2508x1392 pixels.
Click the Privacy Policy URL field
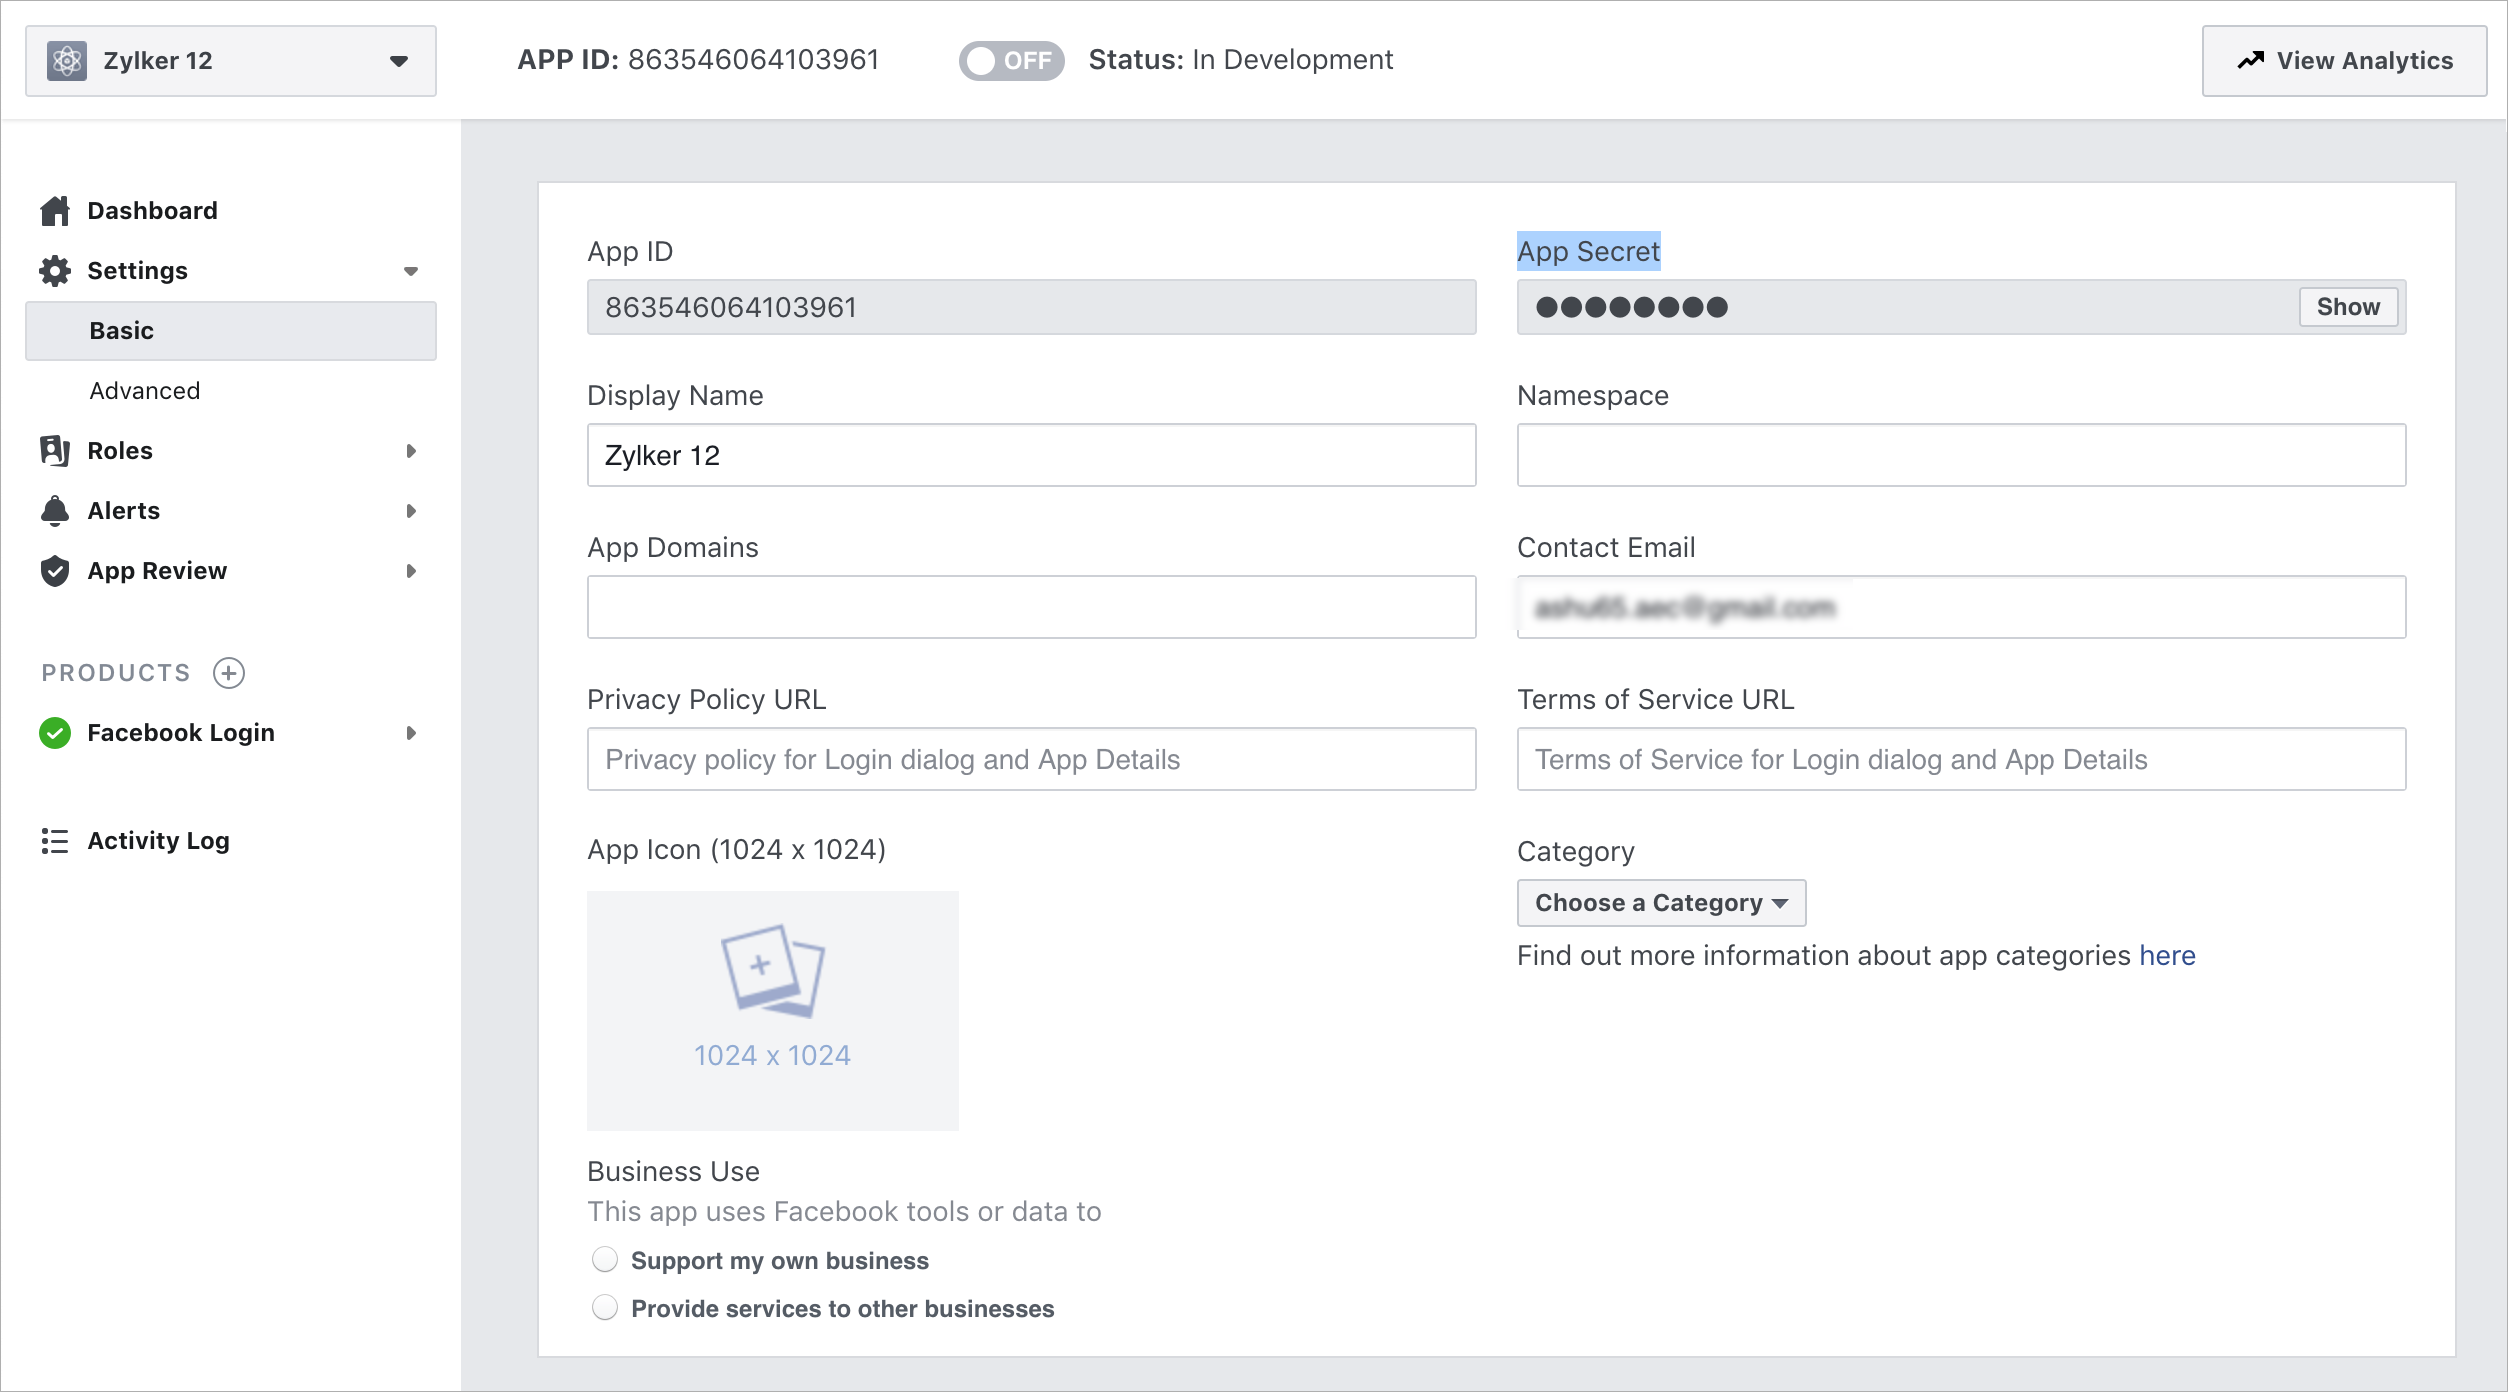[1031, 759]
